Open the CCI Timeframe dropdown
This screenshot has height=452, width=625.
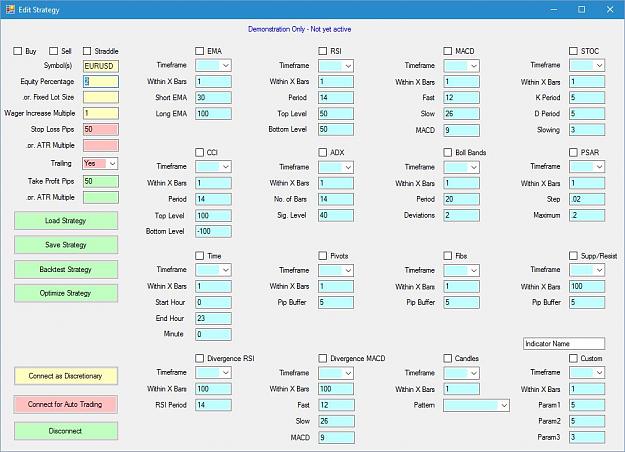213,167
